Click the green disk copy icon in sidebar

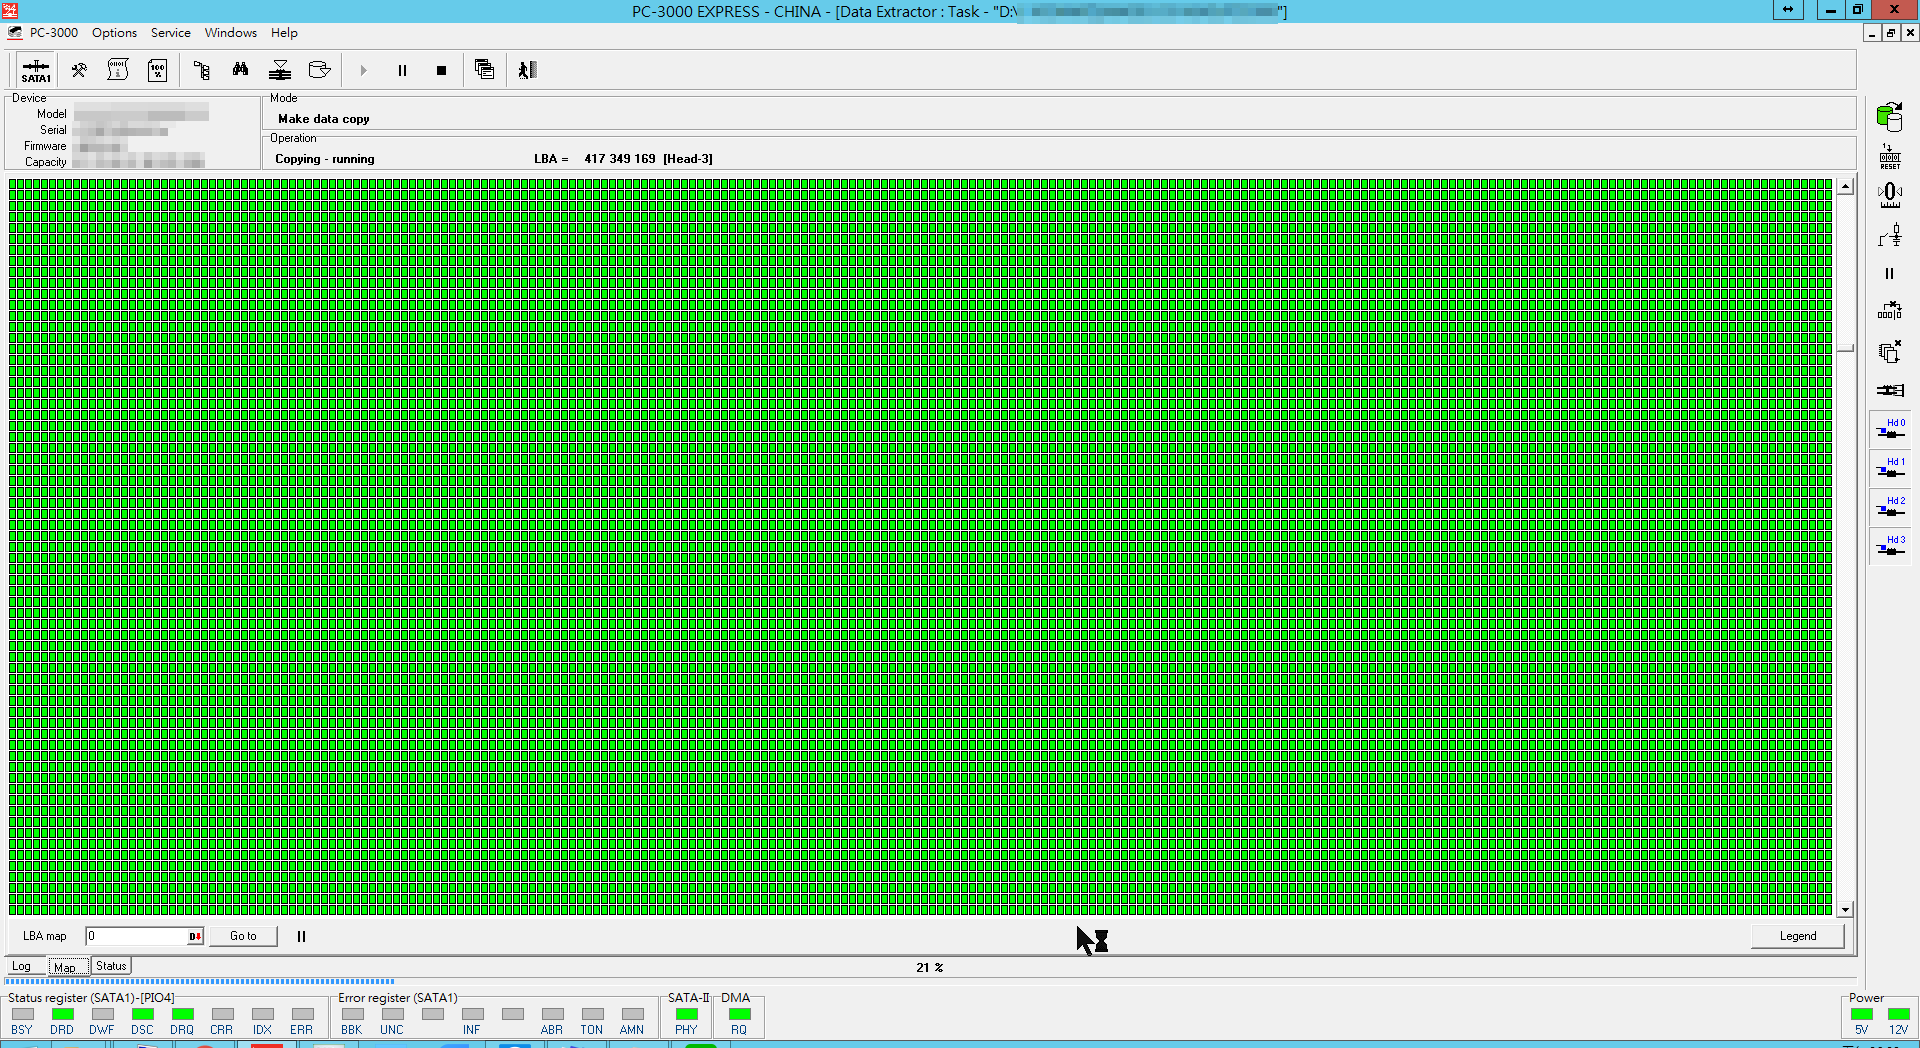1889,116
